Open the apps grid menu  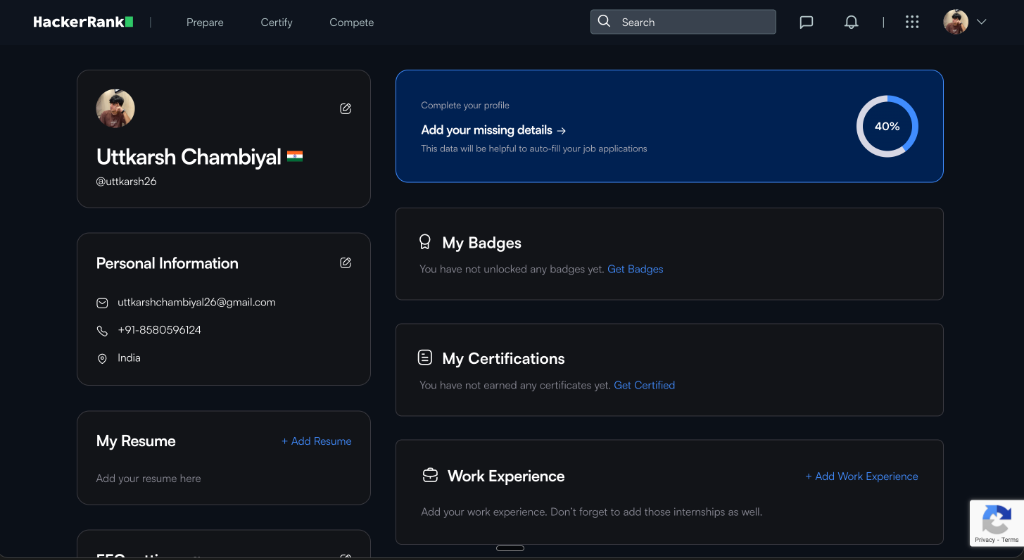pos(912,22)
